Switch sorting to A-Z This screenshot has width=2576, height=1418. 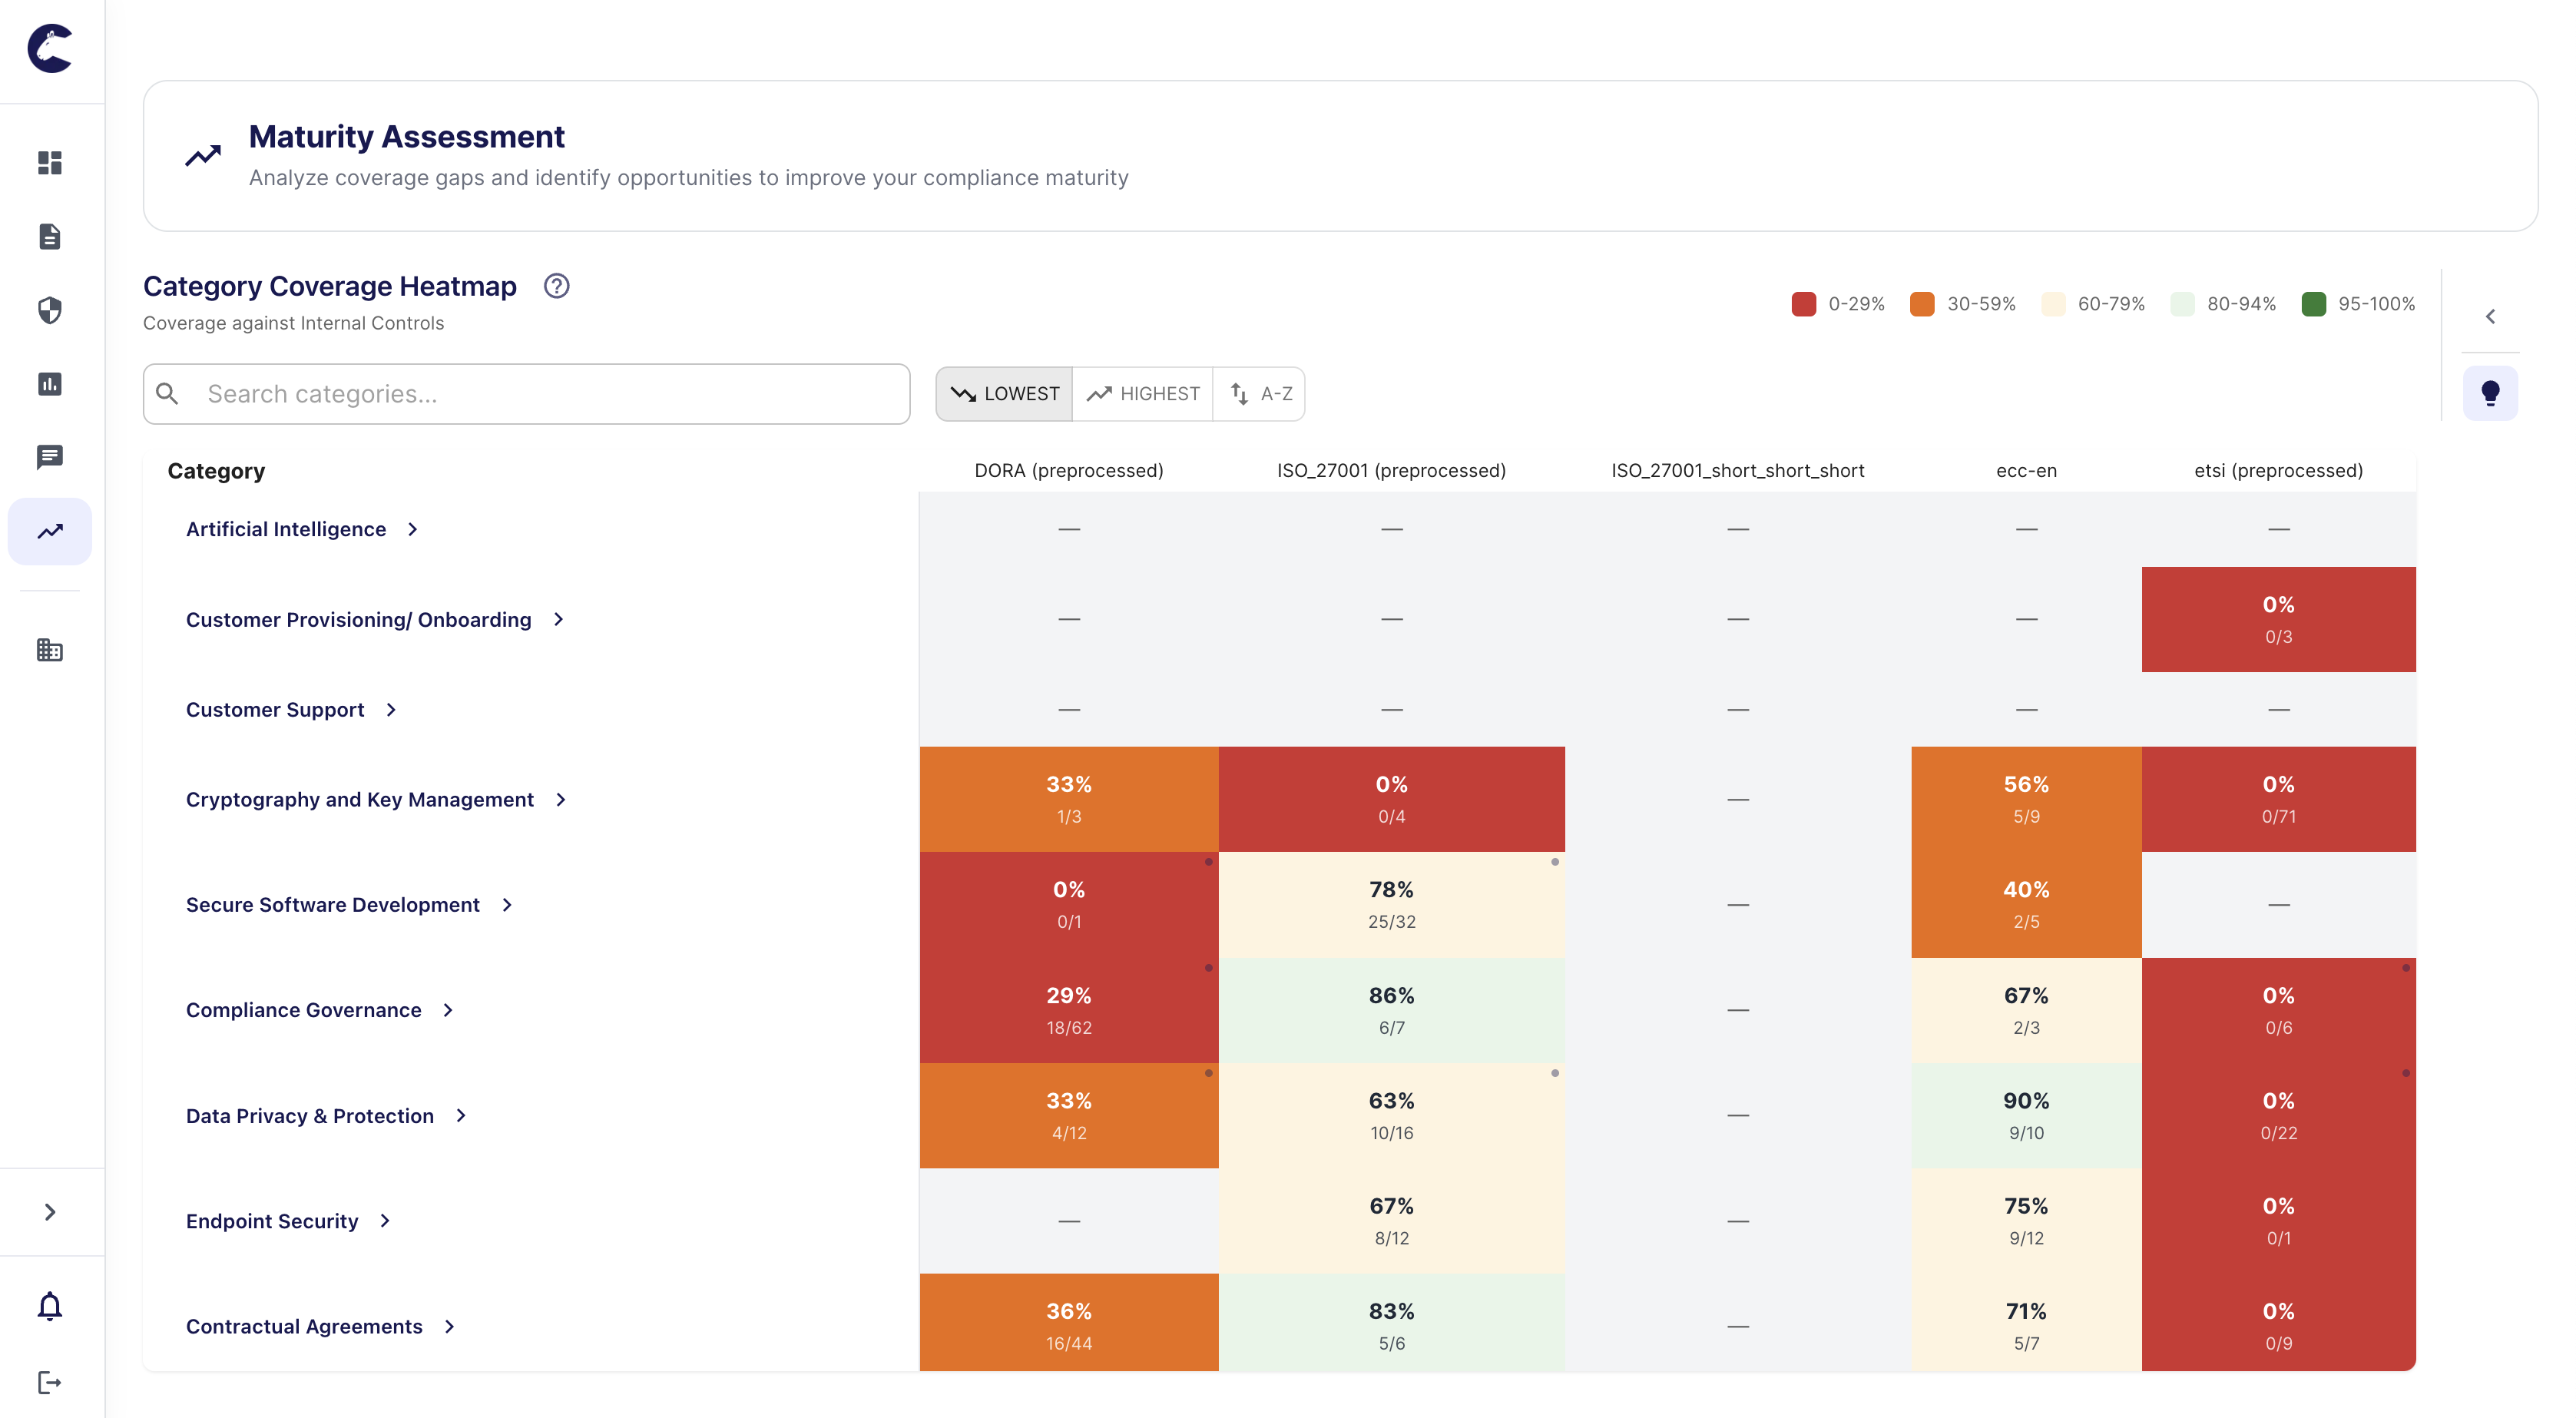click(x=1260, y=394)
